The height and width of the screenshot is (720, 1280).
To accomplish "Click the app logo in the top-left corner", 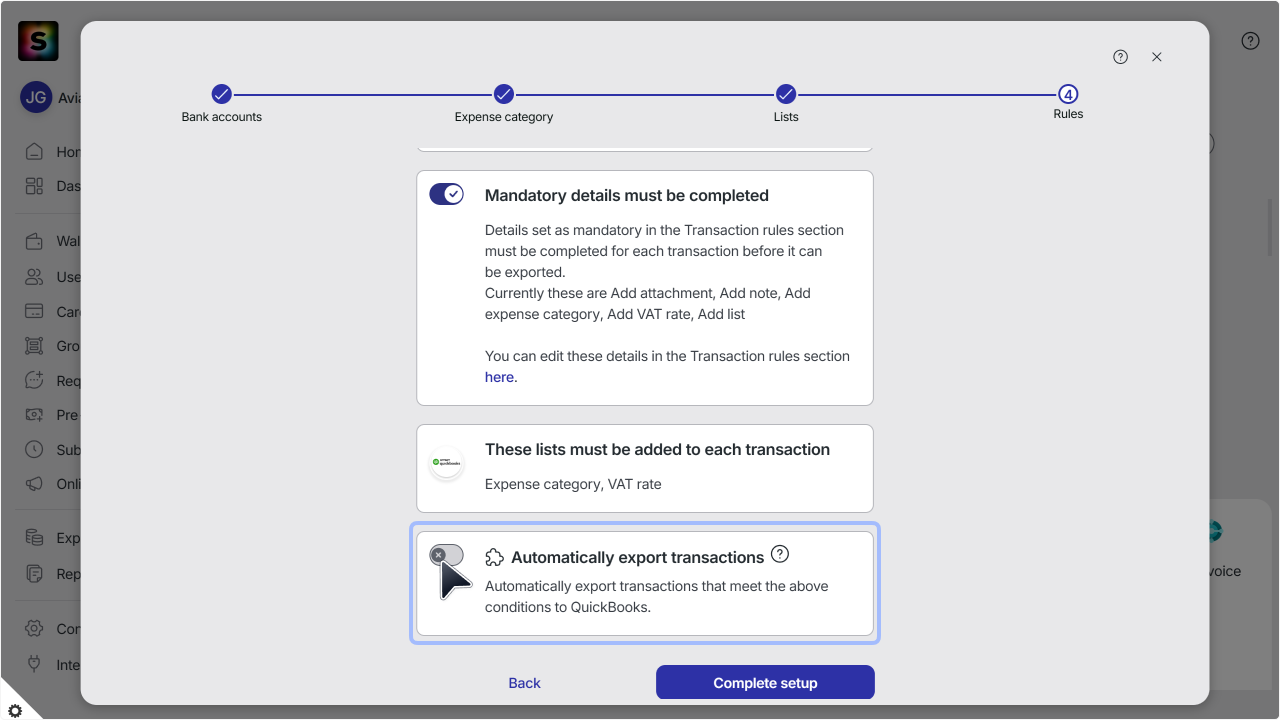I will [38, 41].
